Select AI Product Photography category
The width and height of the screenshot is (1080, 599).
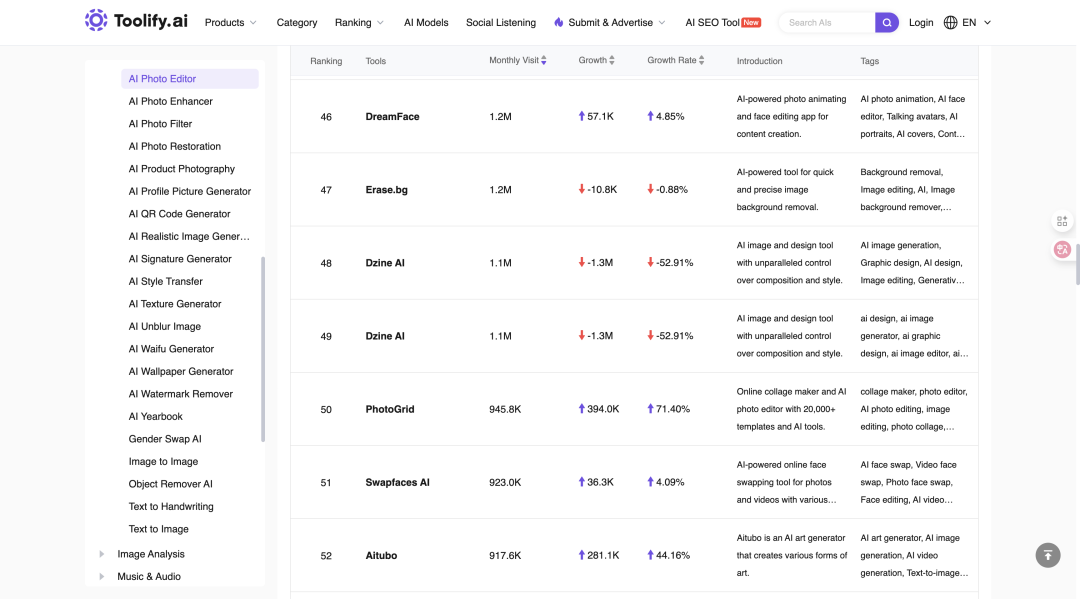[181, 169]
